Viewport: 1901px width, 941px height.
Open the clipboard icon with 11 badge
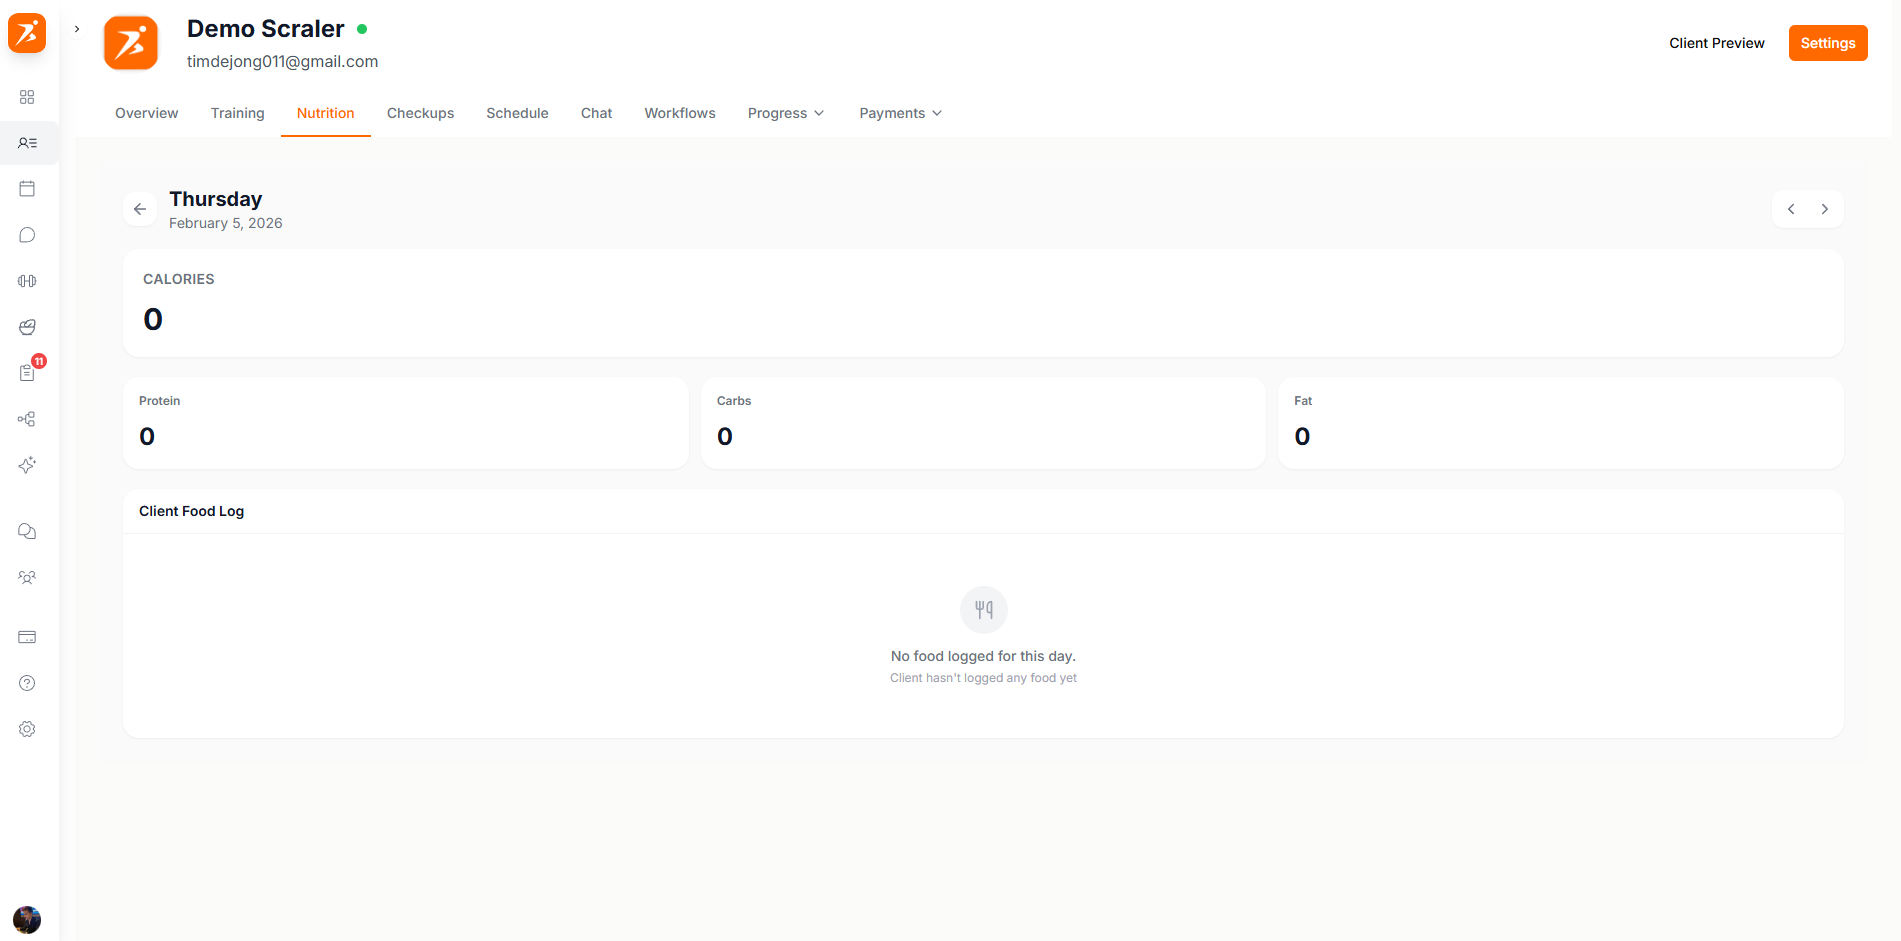27,373
